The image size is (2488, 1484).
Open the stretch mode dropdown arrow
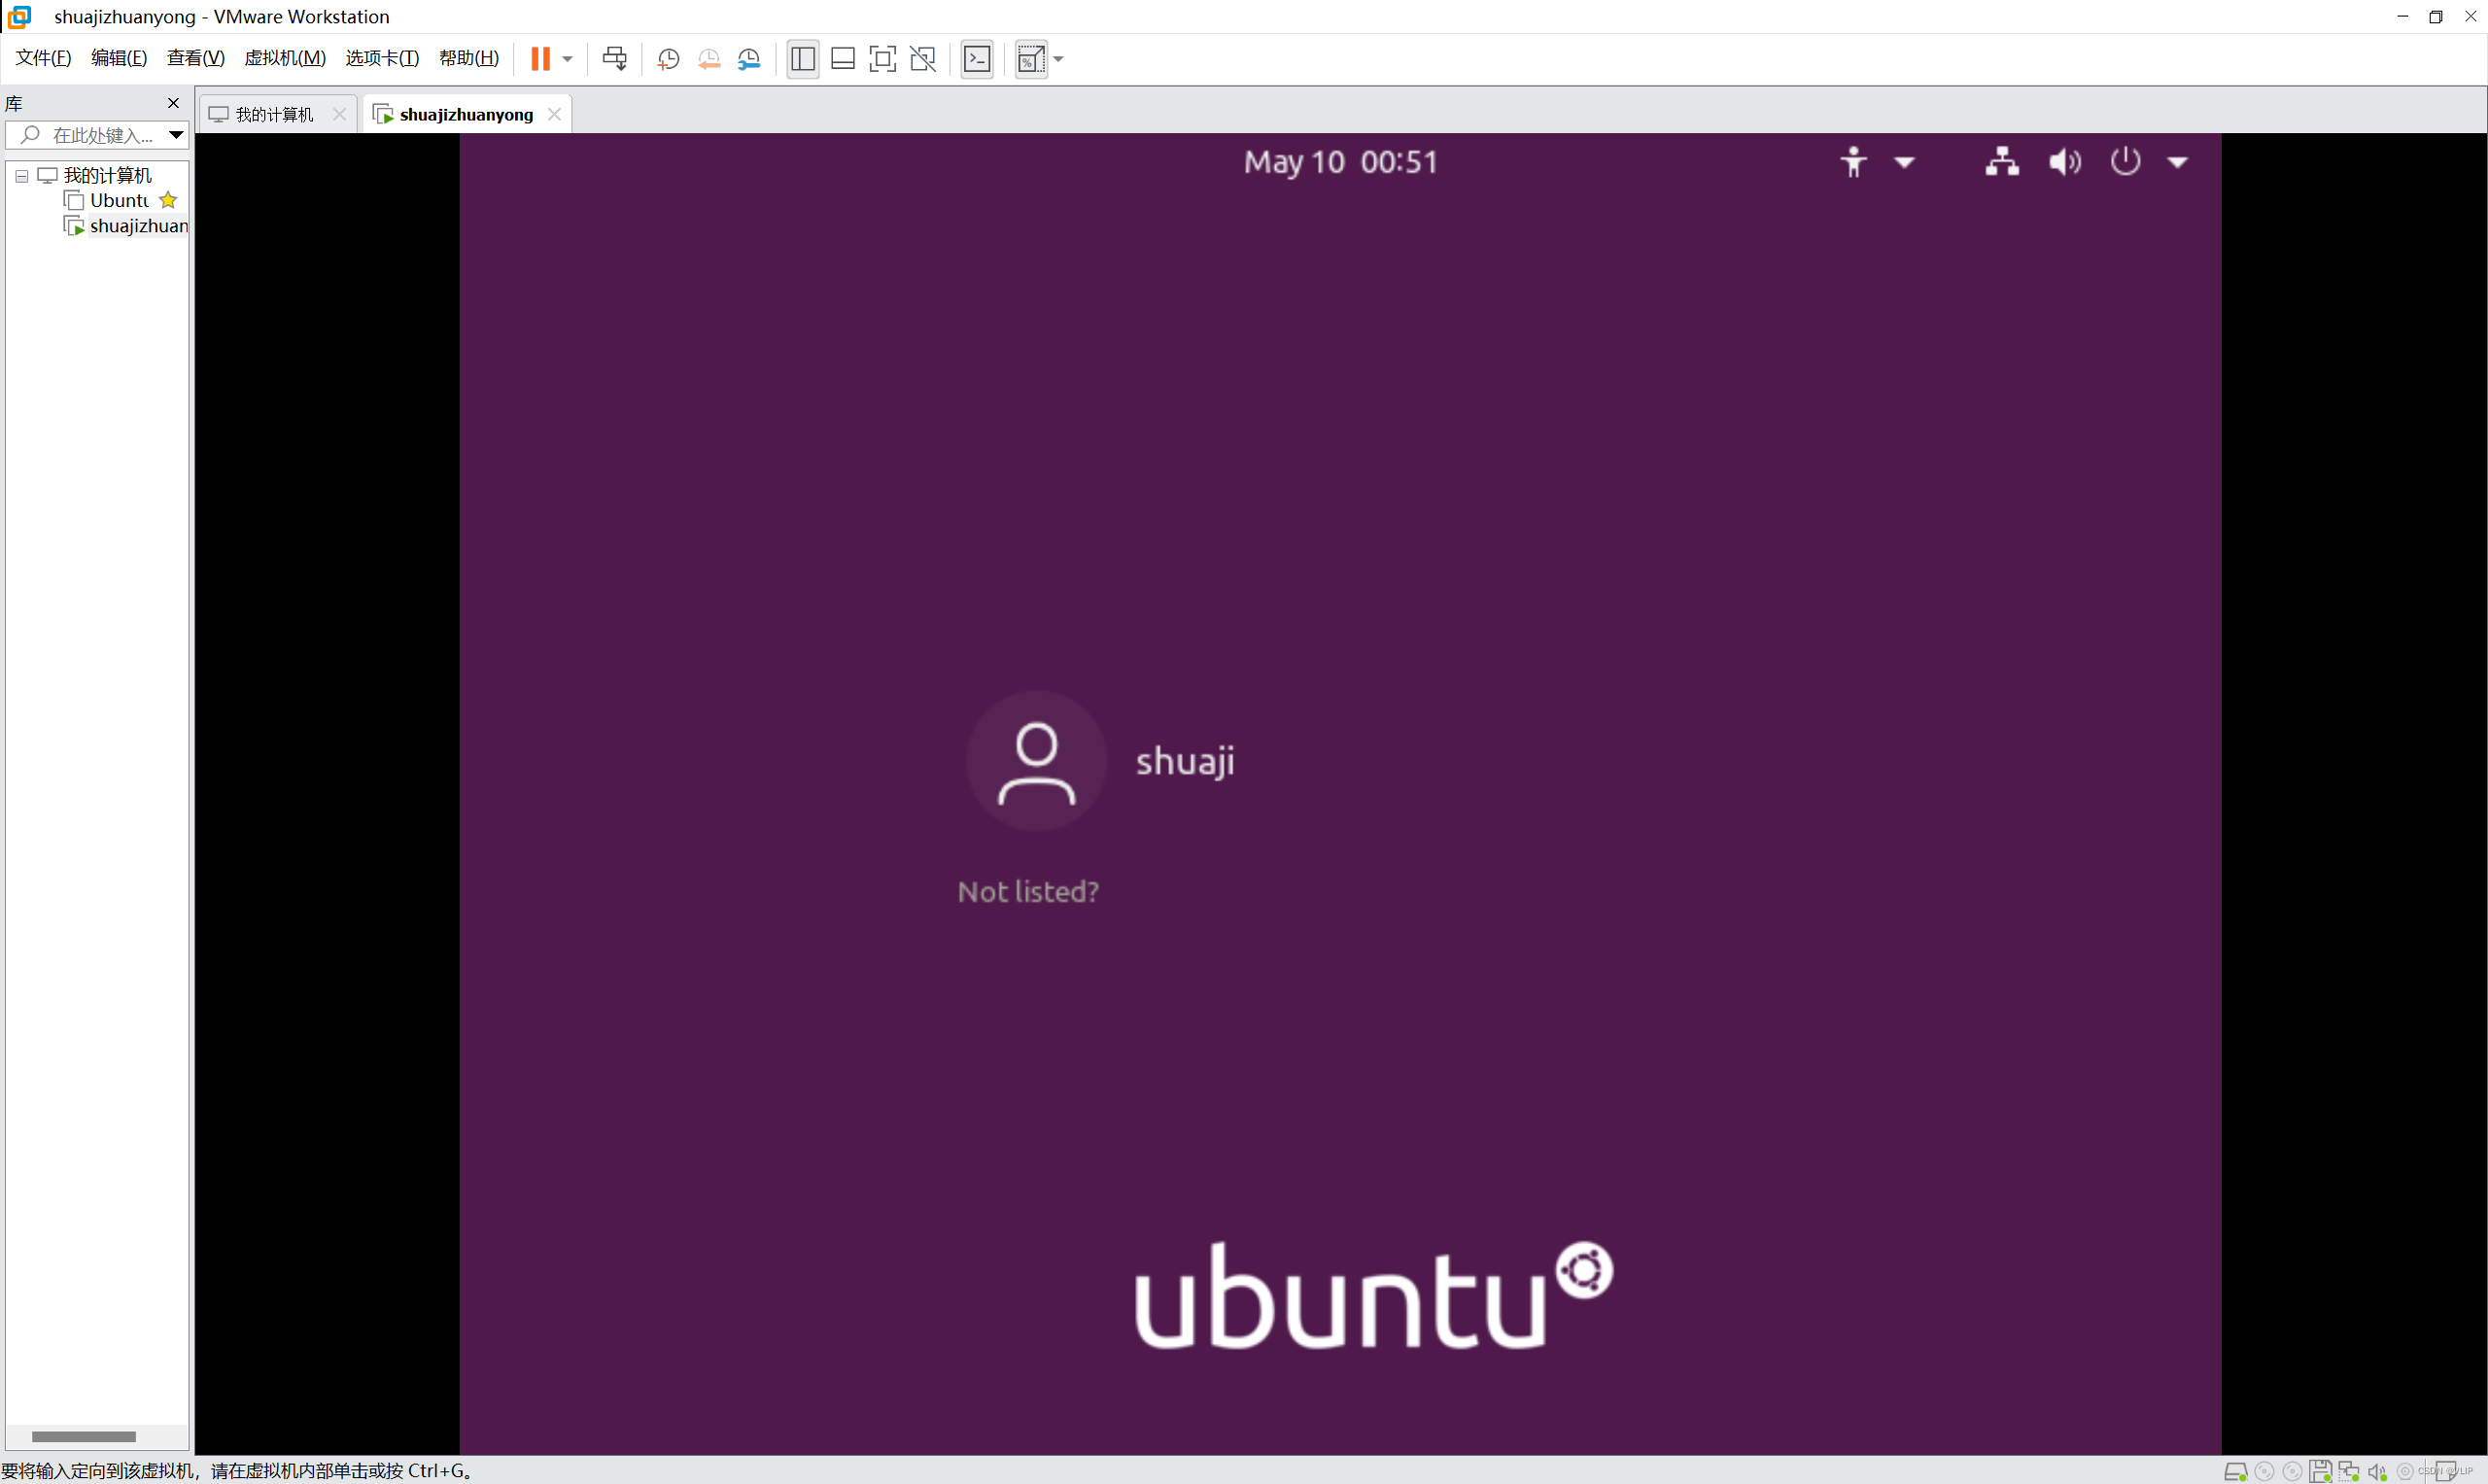click(1058, 59)
